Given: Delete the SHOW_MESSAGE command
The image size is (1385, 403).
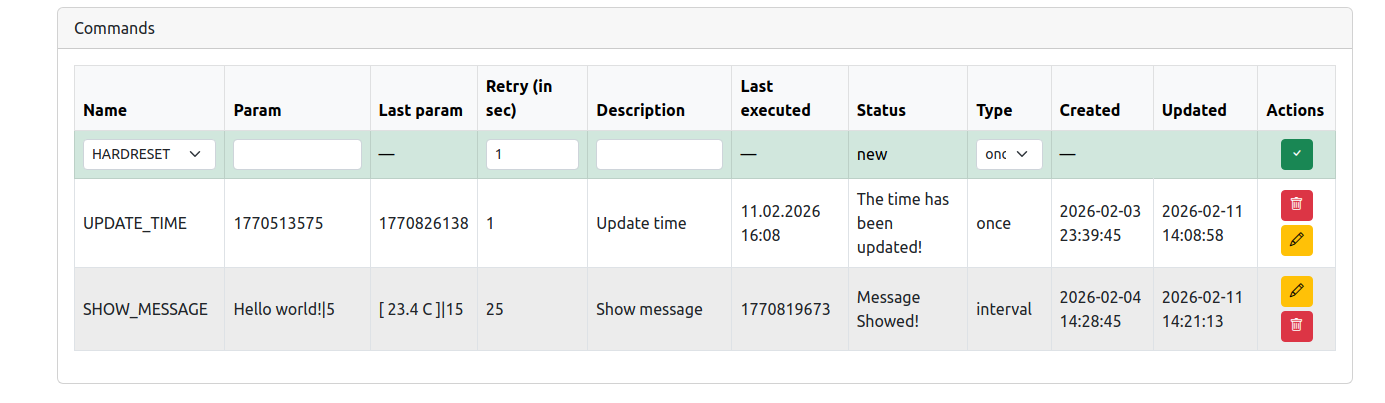Looking at the screenshot, I should tap(1296, 326).
